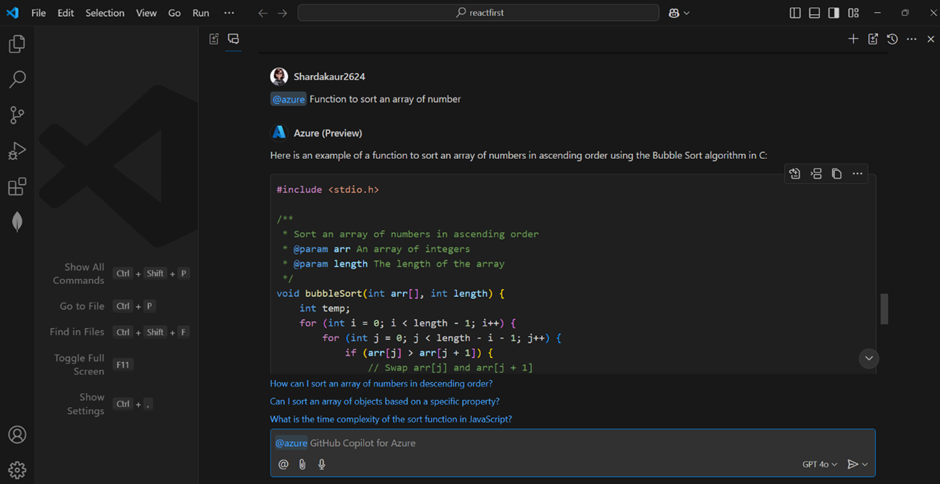Open Customize Layout icon
The height and width of the screenshot is (484, 940).
pos(854,13)
